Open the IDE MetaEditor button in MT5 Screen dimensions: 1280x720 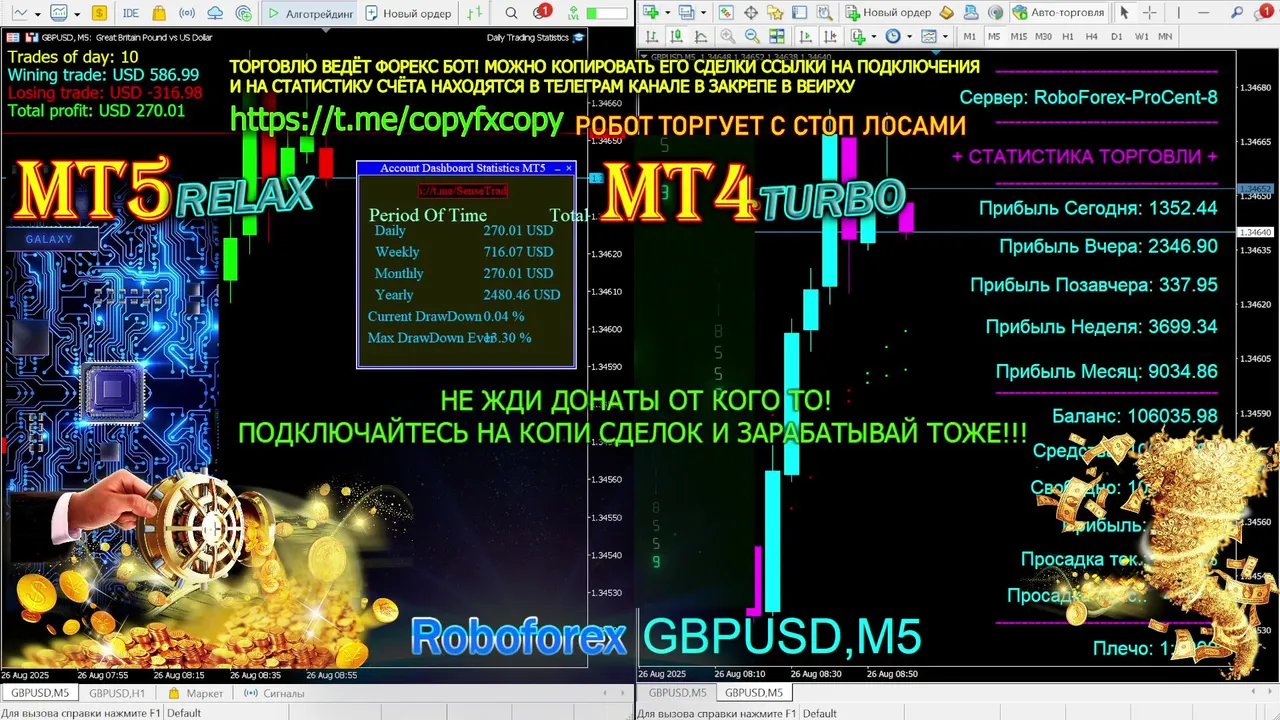(x=131, y=13)
